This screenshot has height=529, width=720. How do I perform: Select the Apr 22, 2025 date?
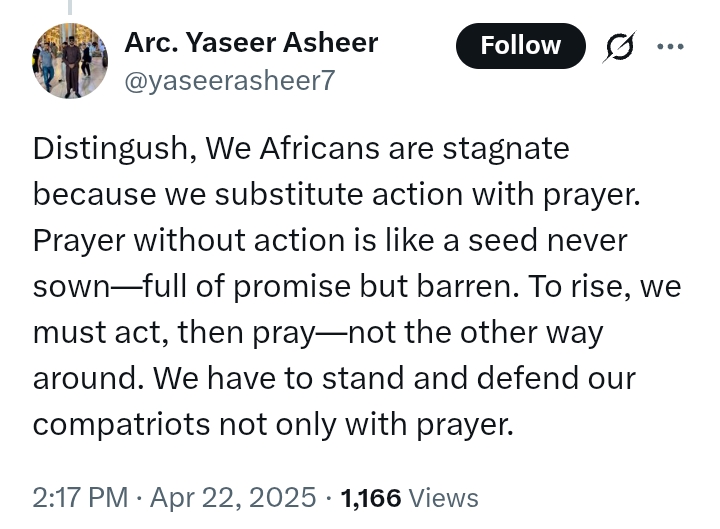(x=233, y=497)
